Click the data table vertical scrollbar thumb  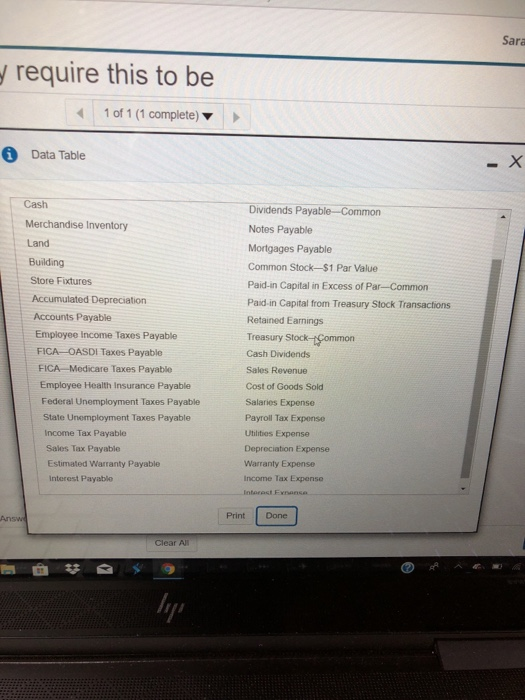pos(480,368)
